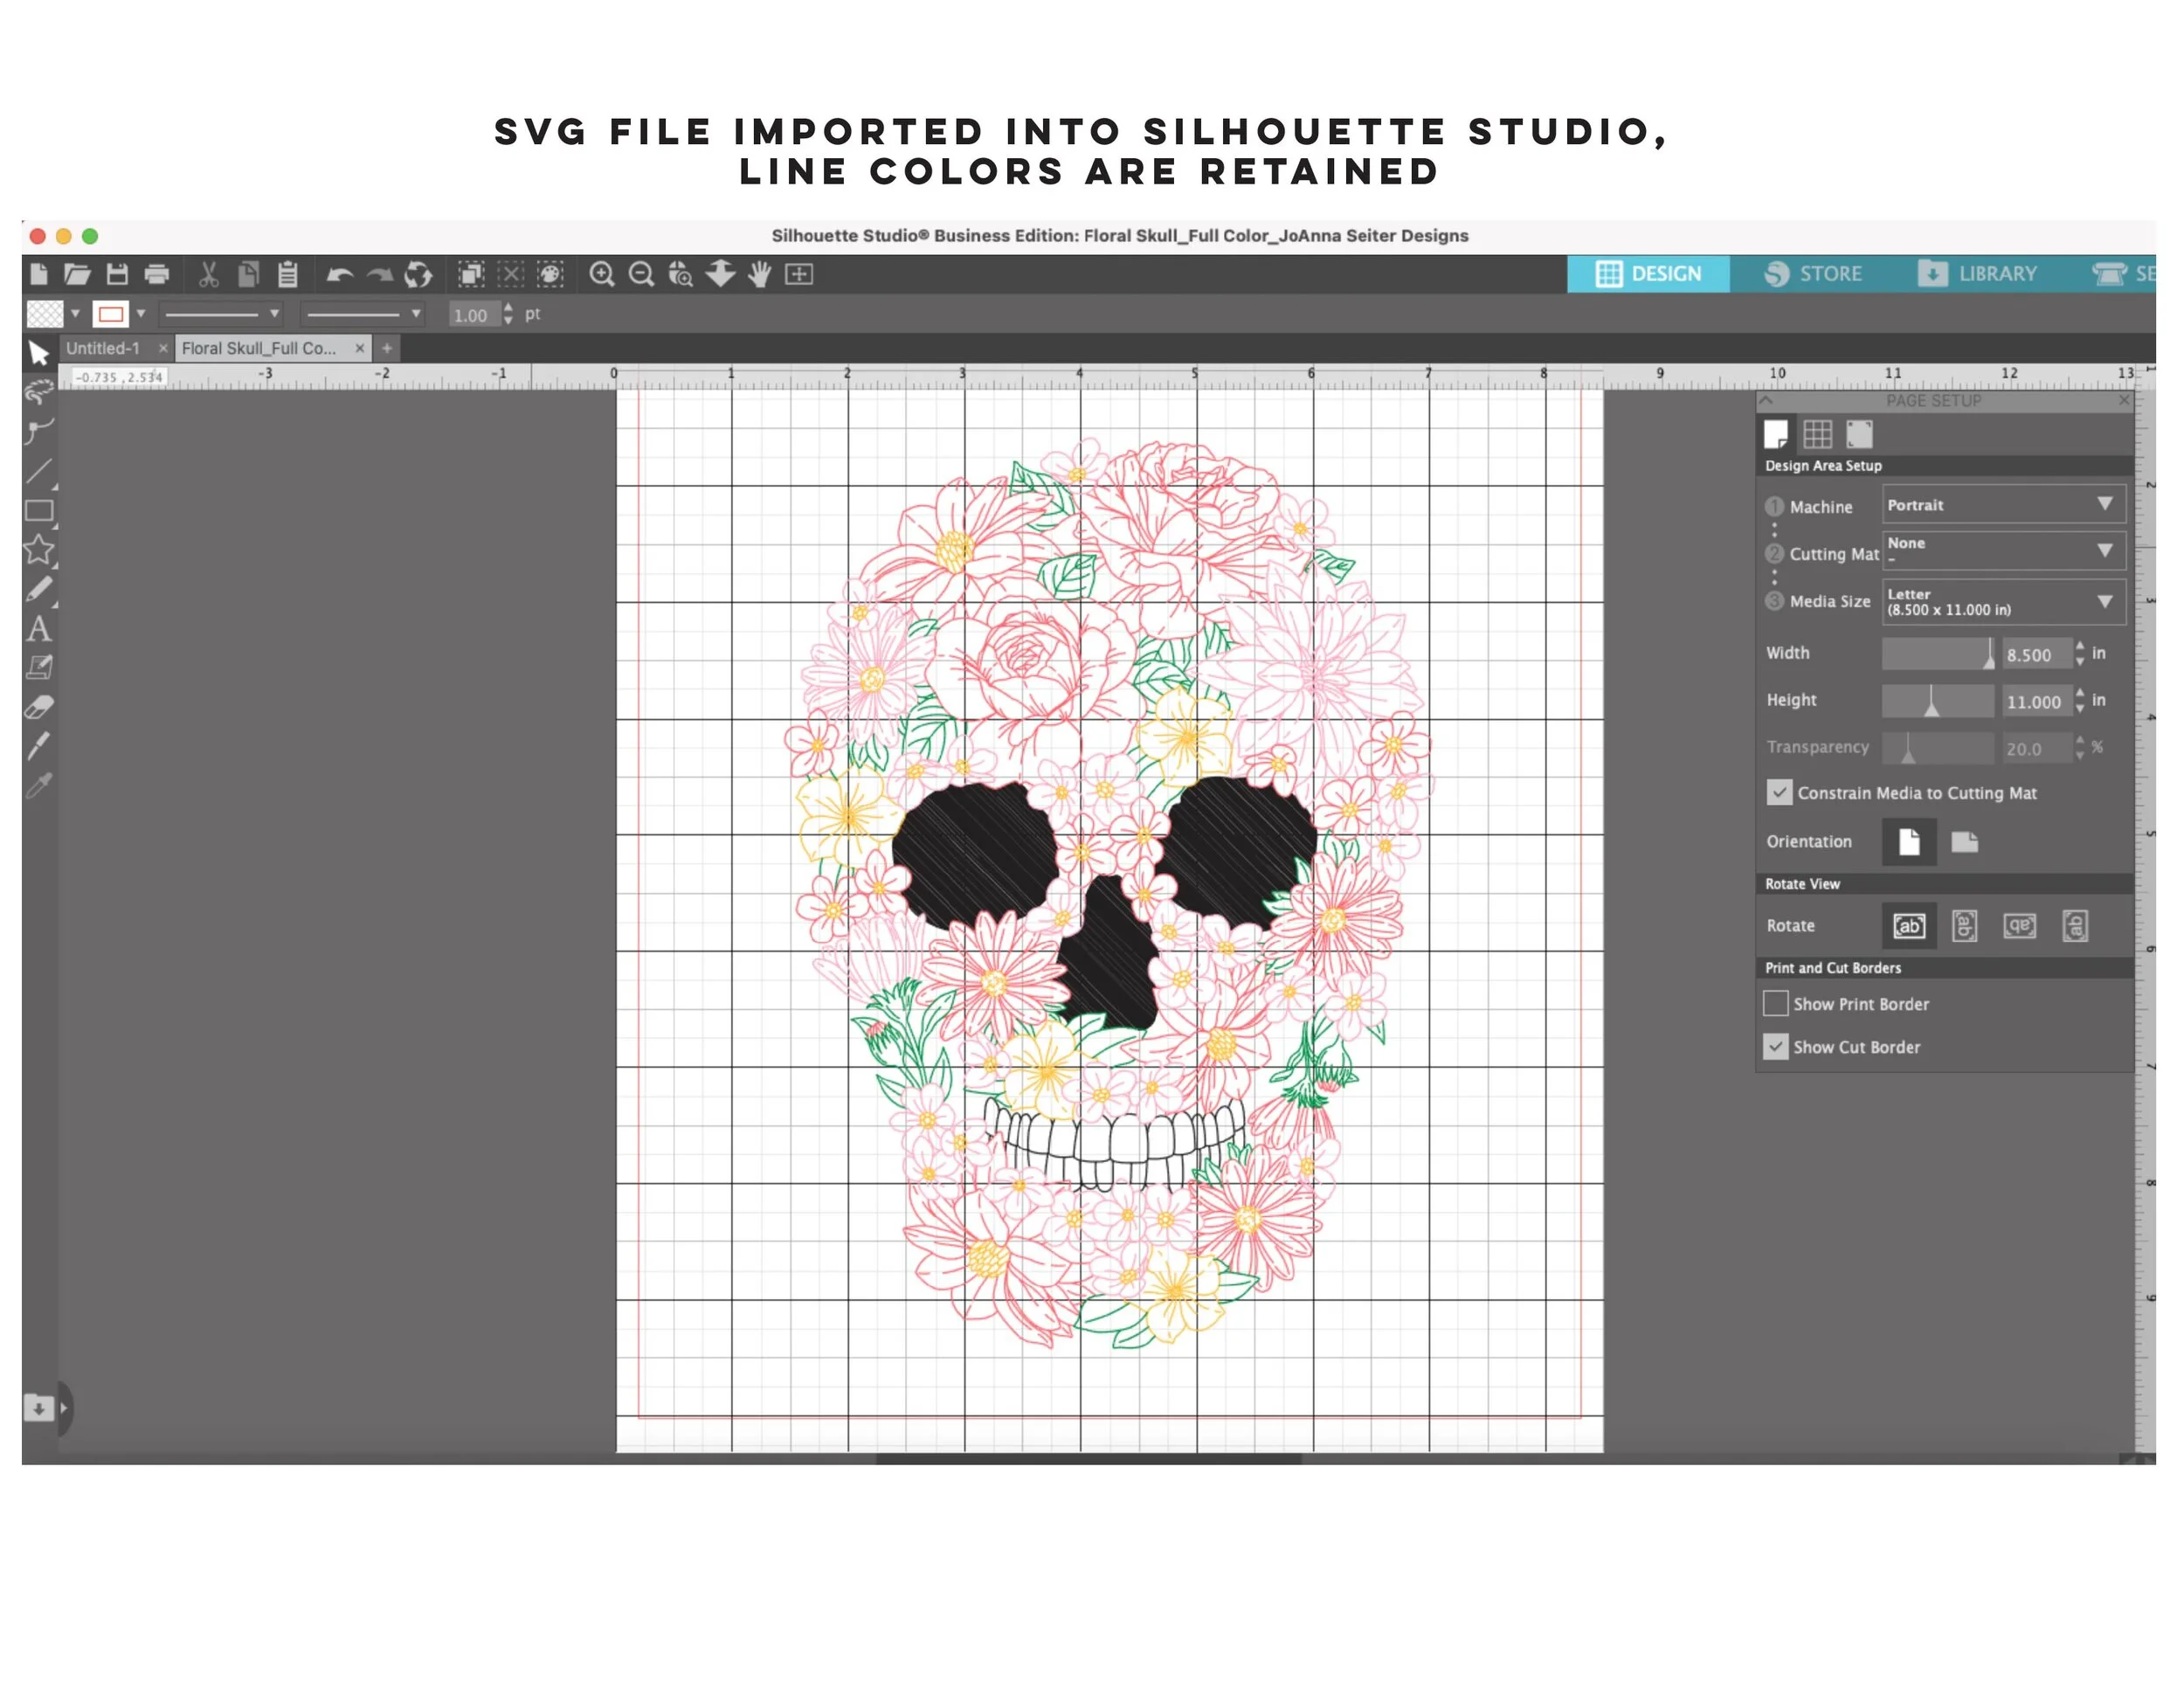Uncheck Show Cut Border checkbox
This screenshot has width=2184, height=1688.
[x=1775, y=1046]
